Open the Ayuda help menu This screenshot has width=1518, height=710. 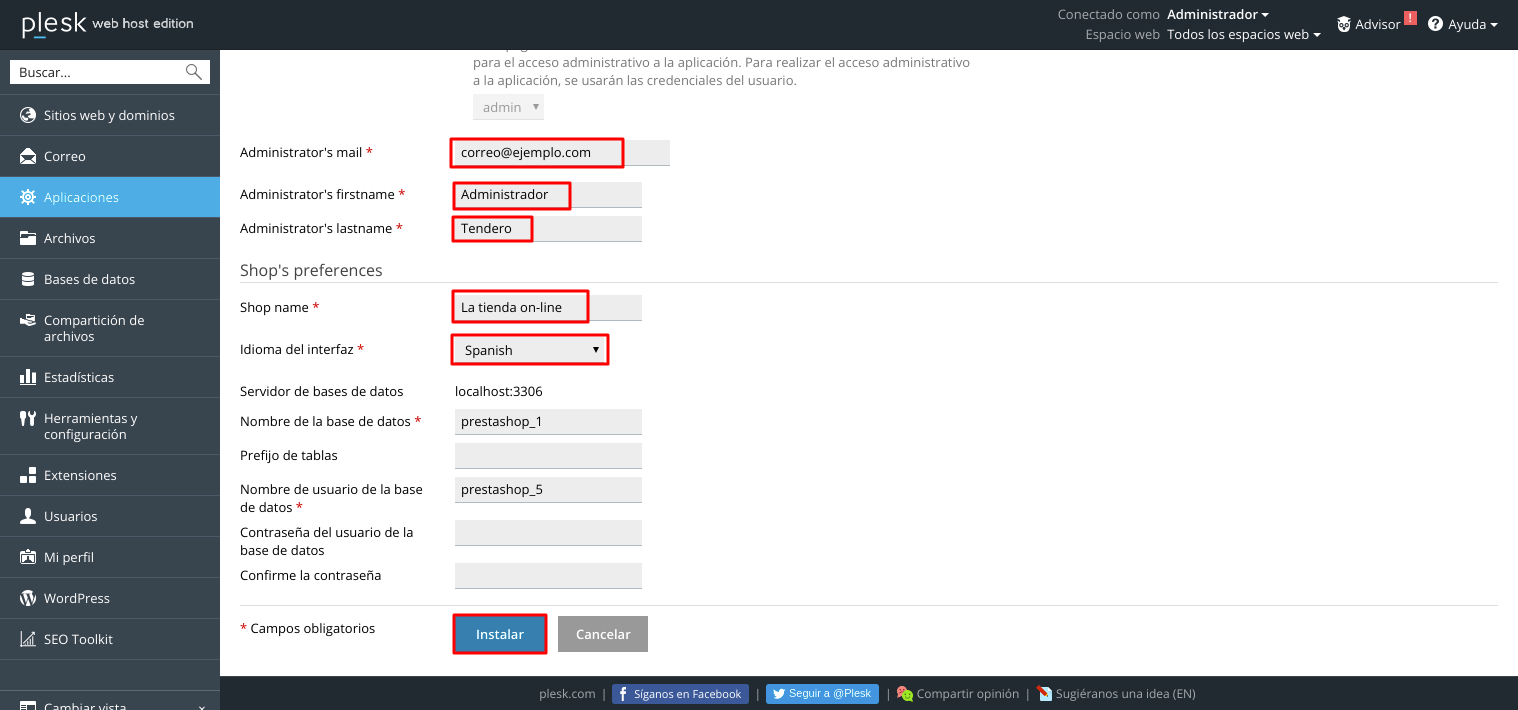tap(1462, 24)
